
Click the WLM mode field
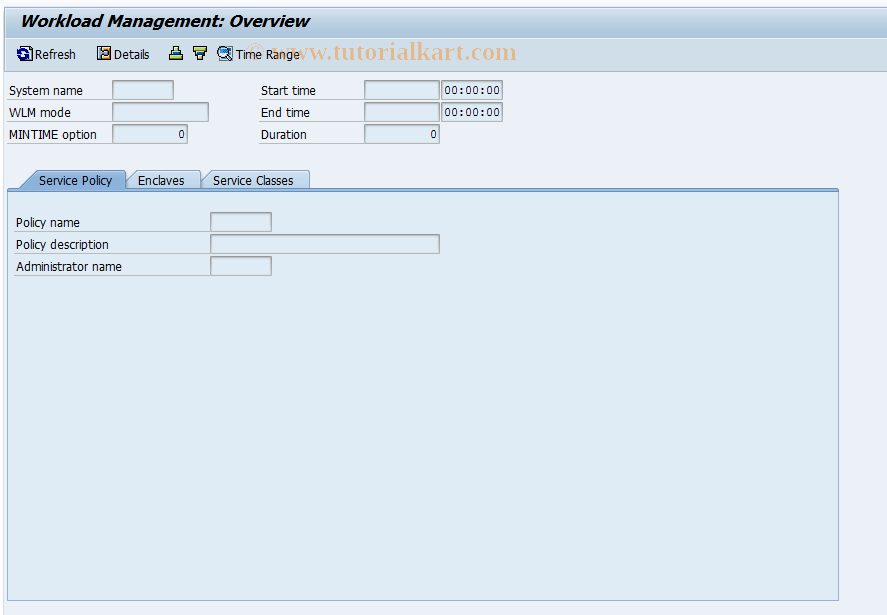tap(160, 111)
